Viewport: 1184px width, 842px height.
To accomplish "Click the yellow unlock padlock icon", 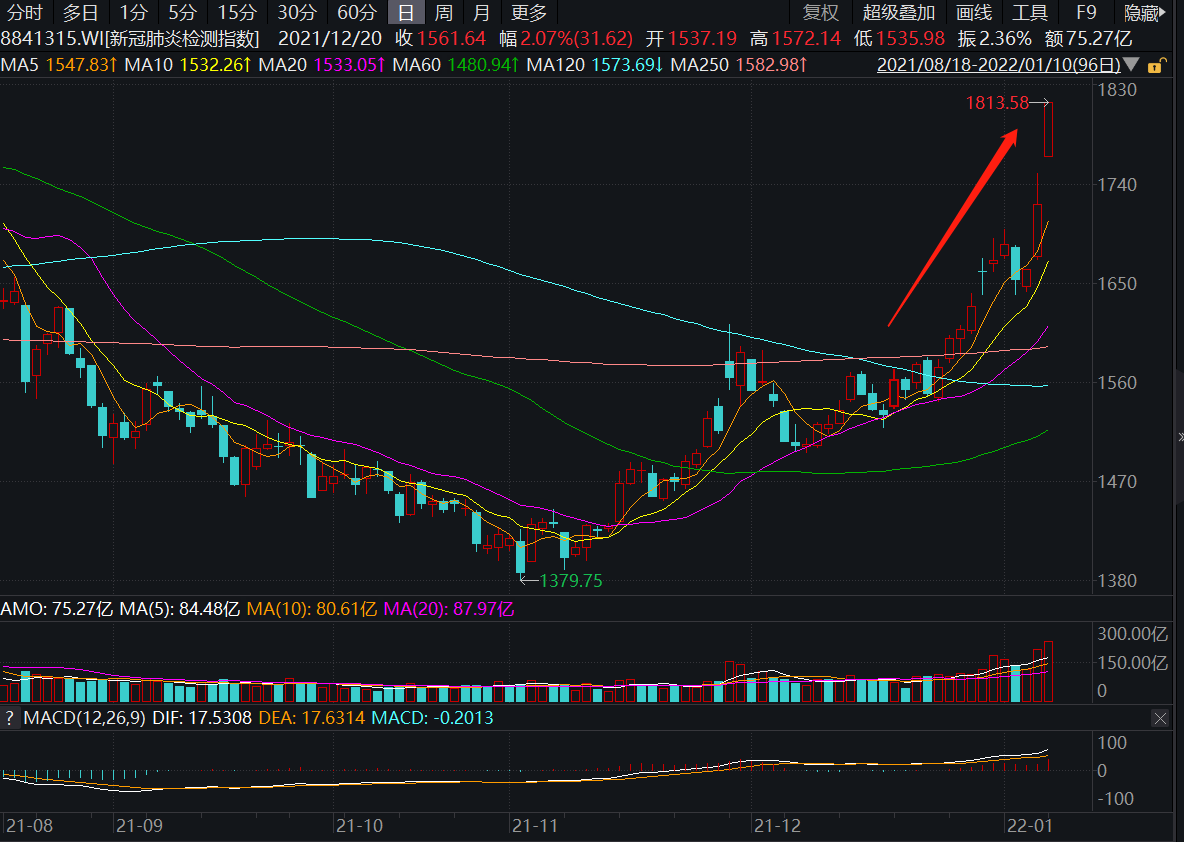I will 1155,66.
